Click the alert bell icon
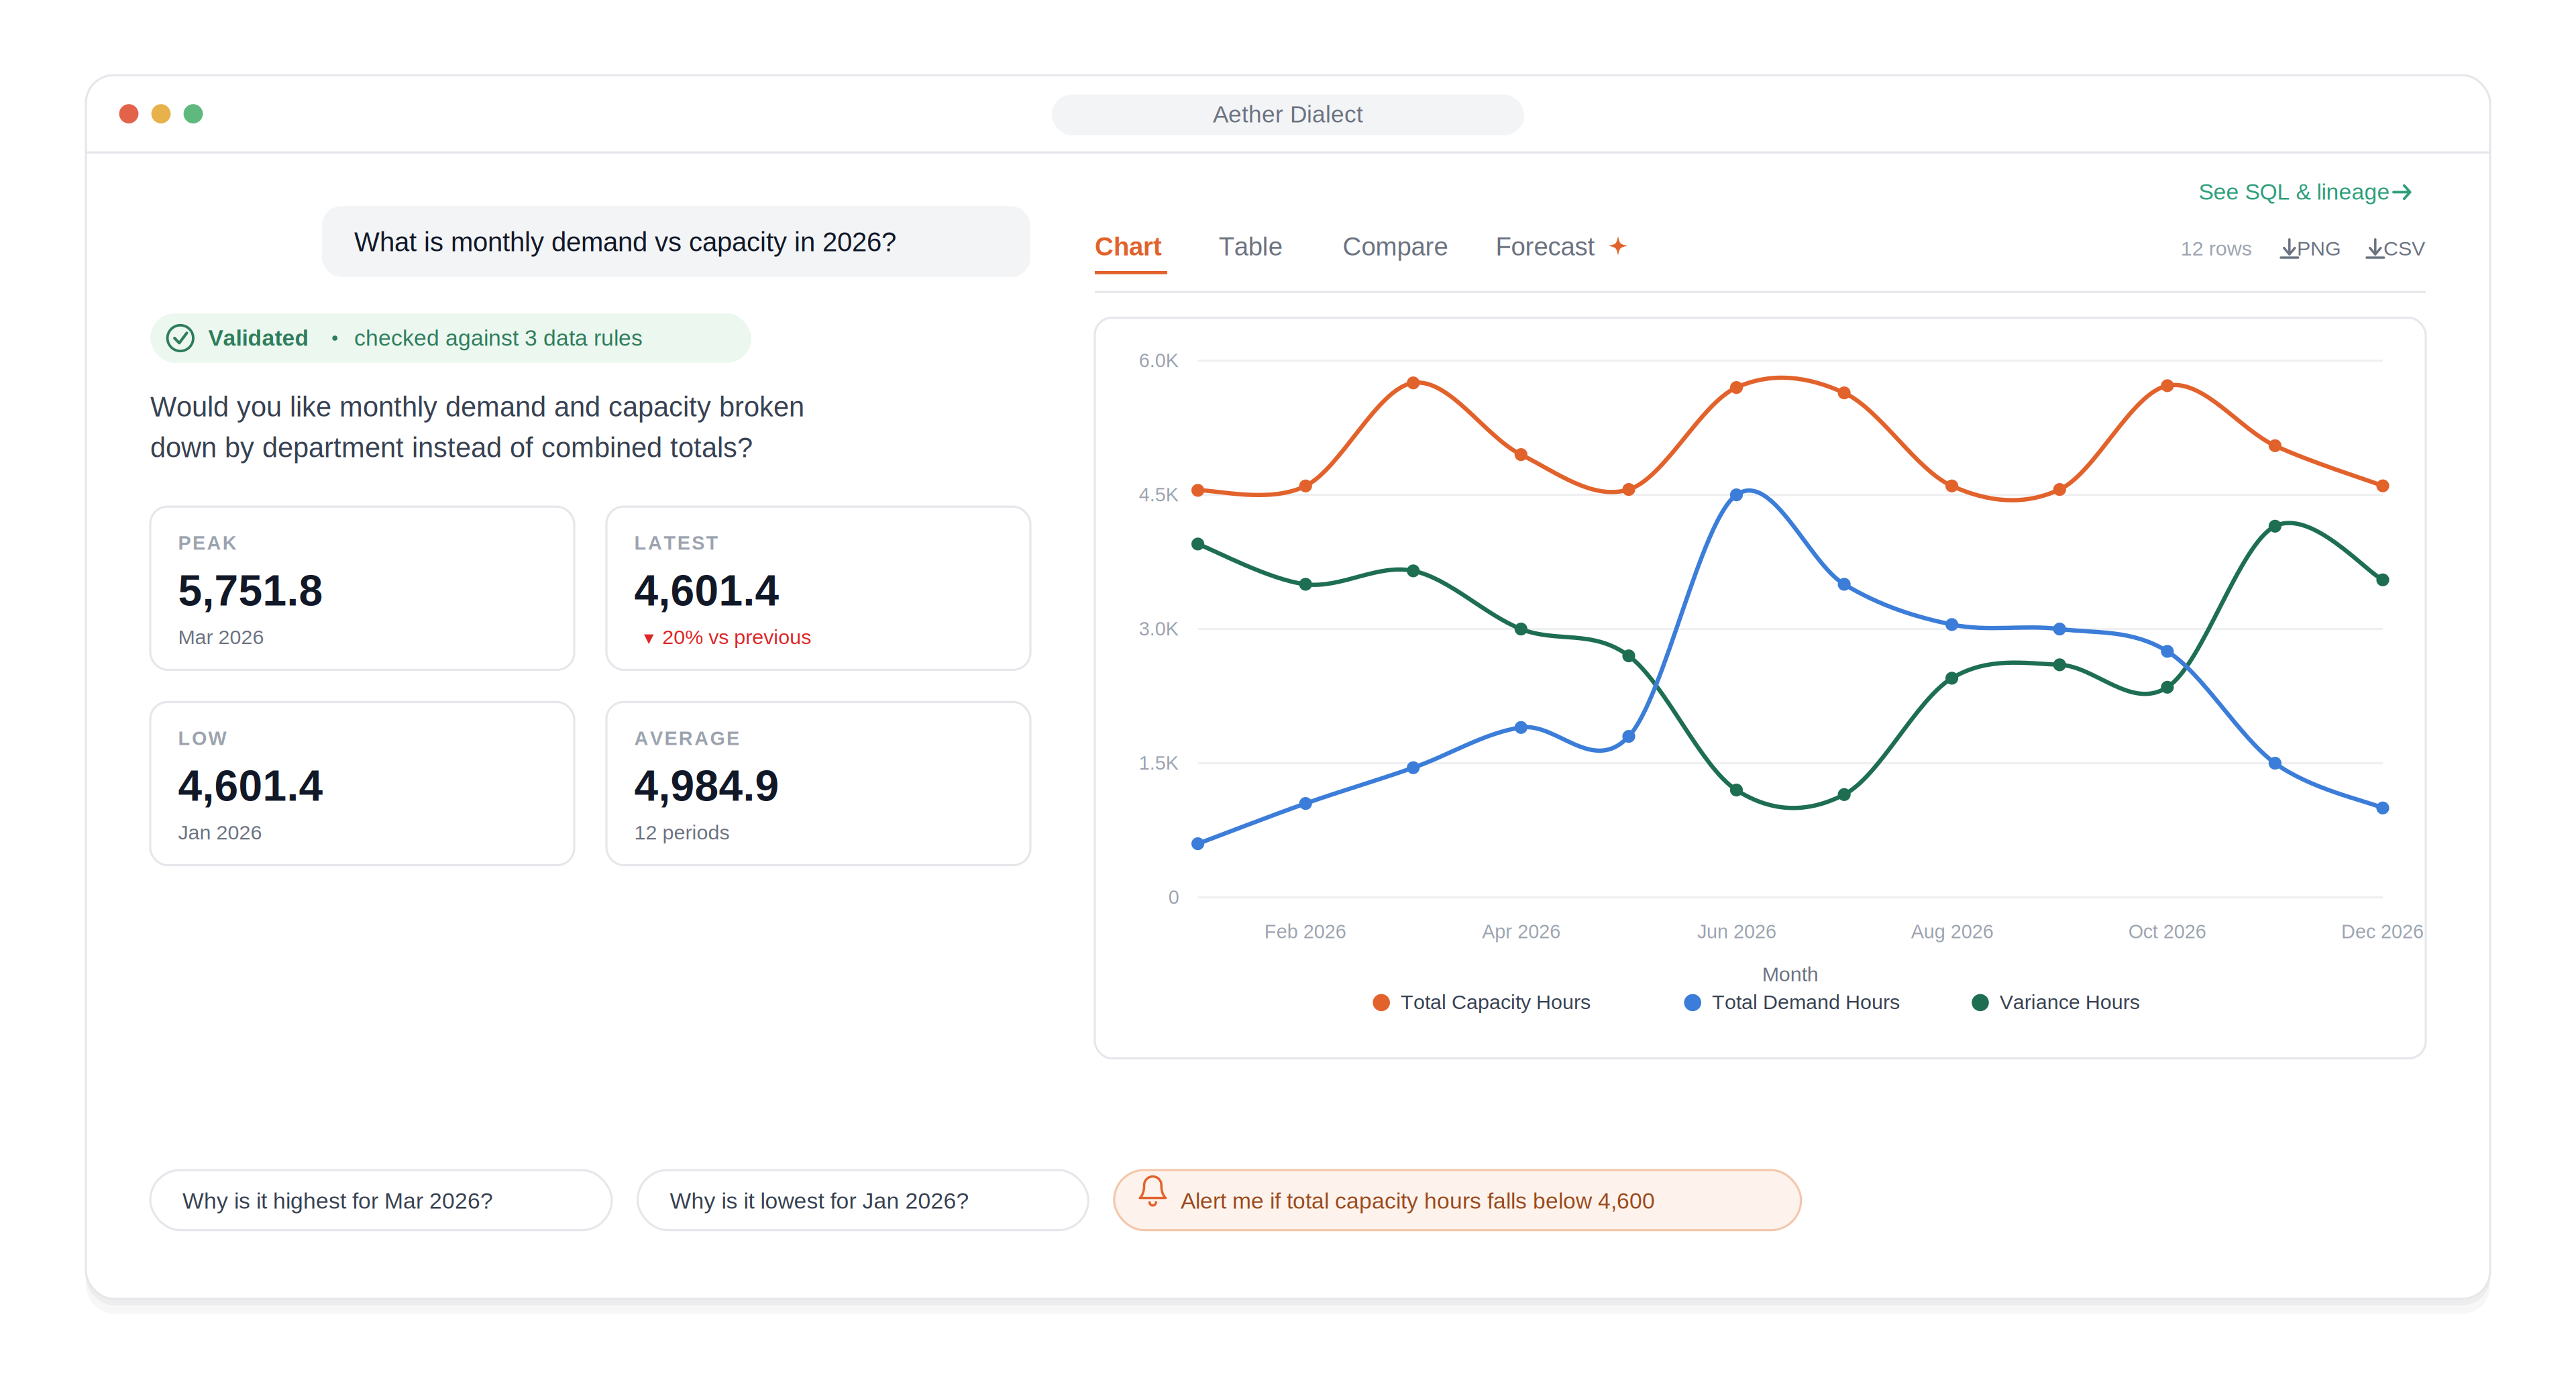The height and width of the screenshot is (1374, 2576). 1152,1191
